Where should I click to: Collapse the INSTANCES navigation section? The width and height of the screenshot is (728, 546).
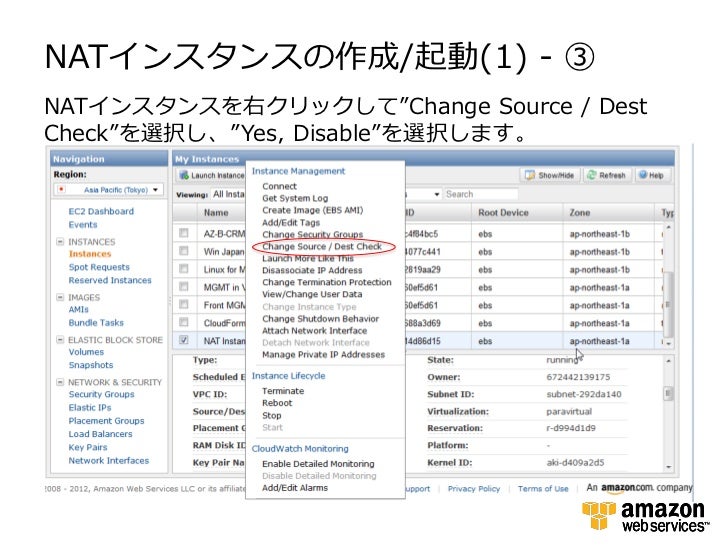pos(60,241)
